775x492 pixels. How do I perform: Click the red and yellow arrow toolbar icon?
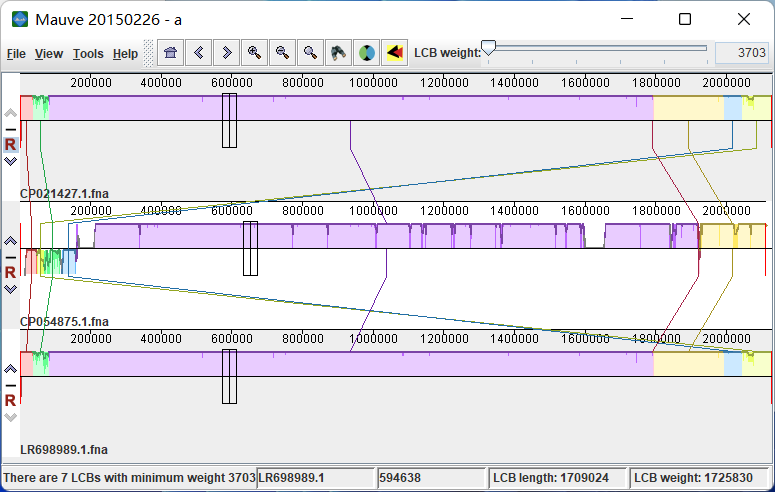click(x=395, y=53)
